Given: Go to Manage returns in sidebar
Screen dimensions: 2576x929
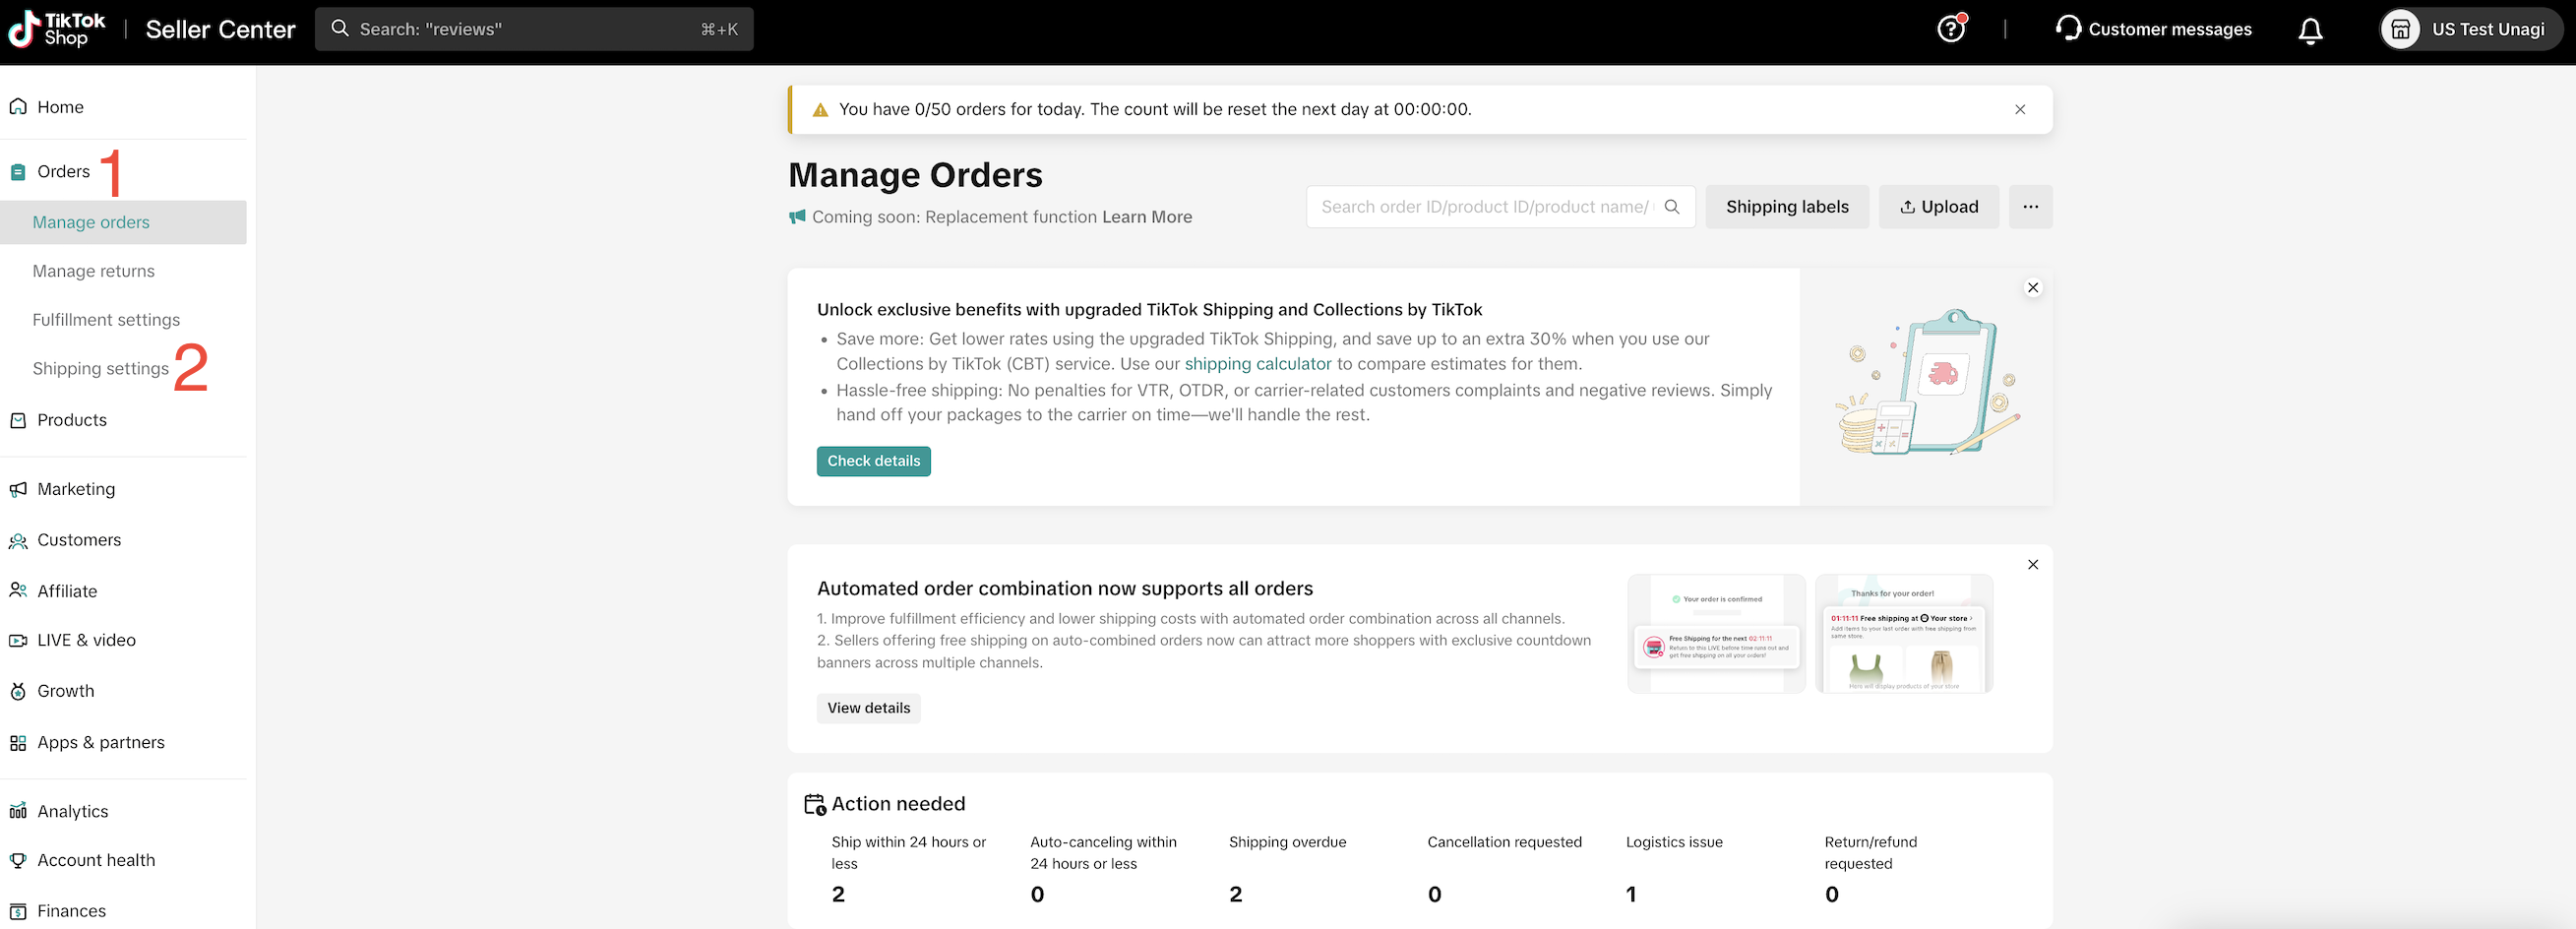Looking at the screenshot, I should click(93, 271).
